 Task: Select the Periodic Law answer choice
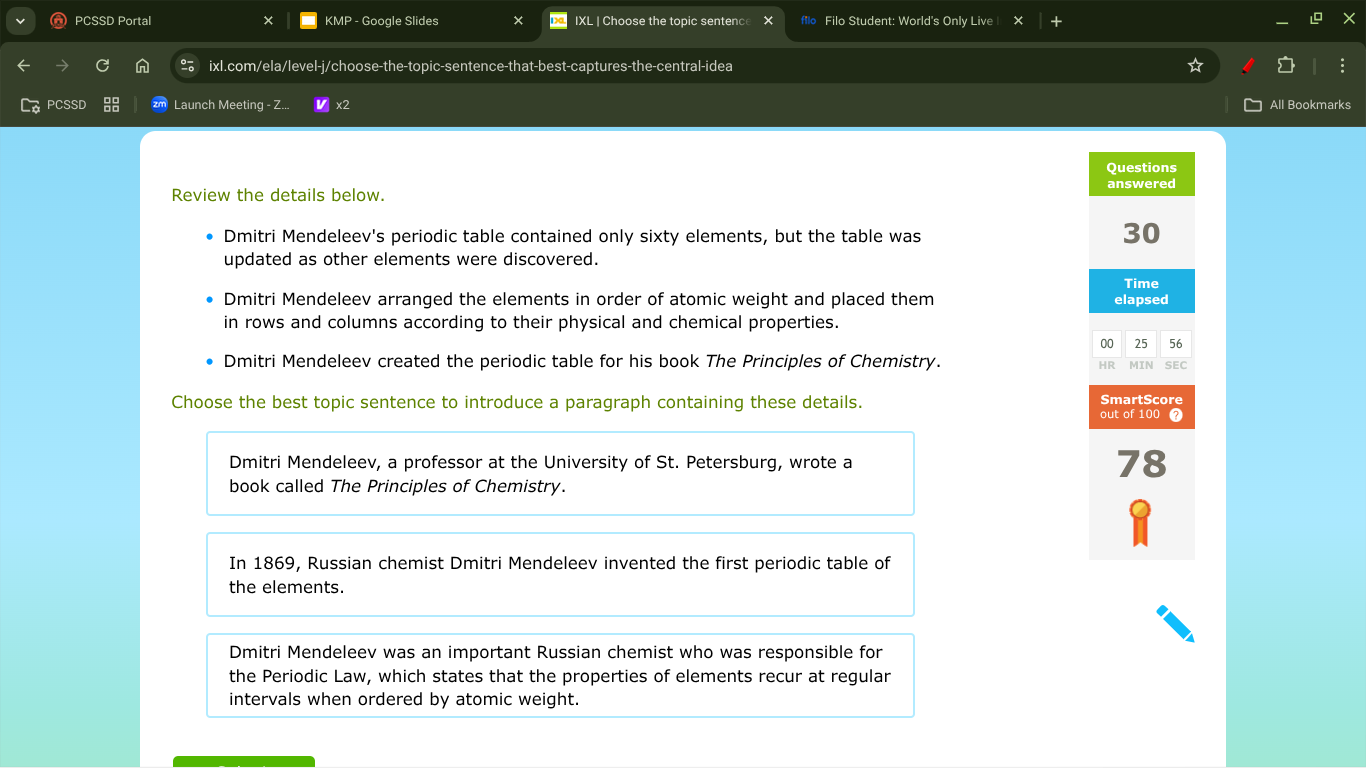560,675
